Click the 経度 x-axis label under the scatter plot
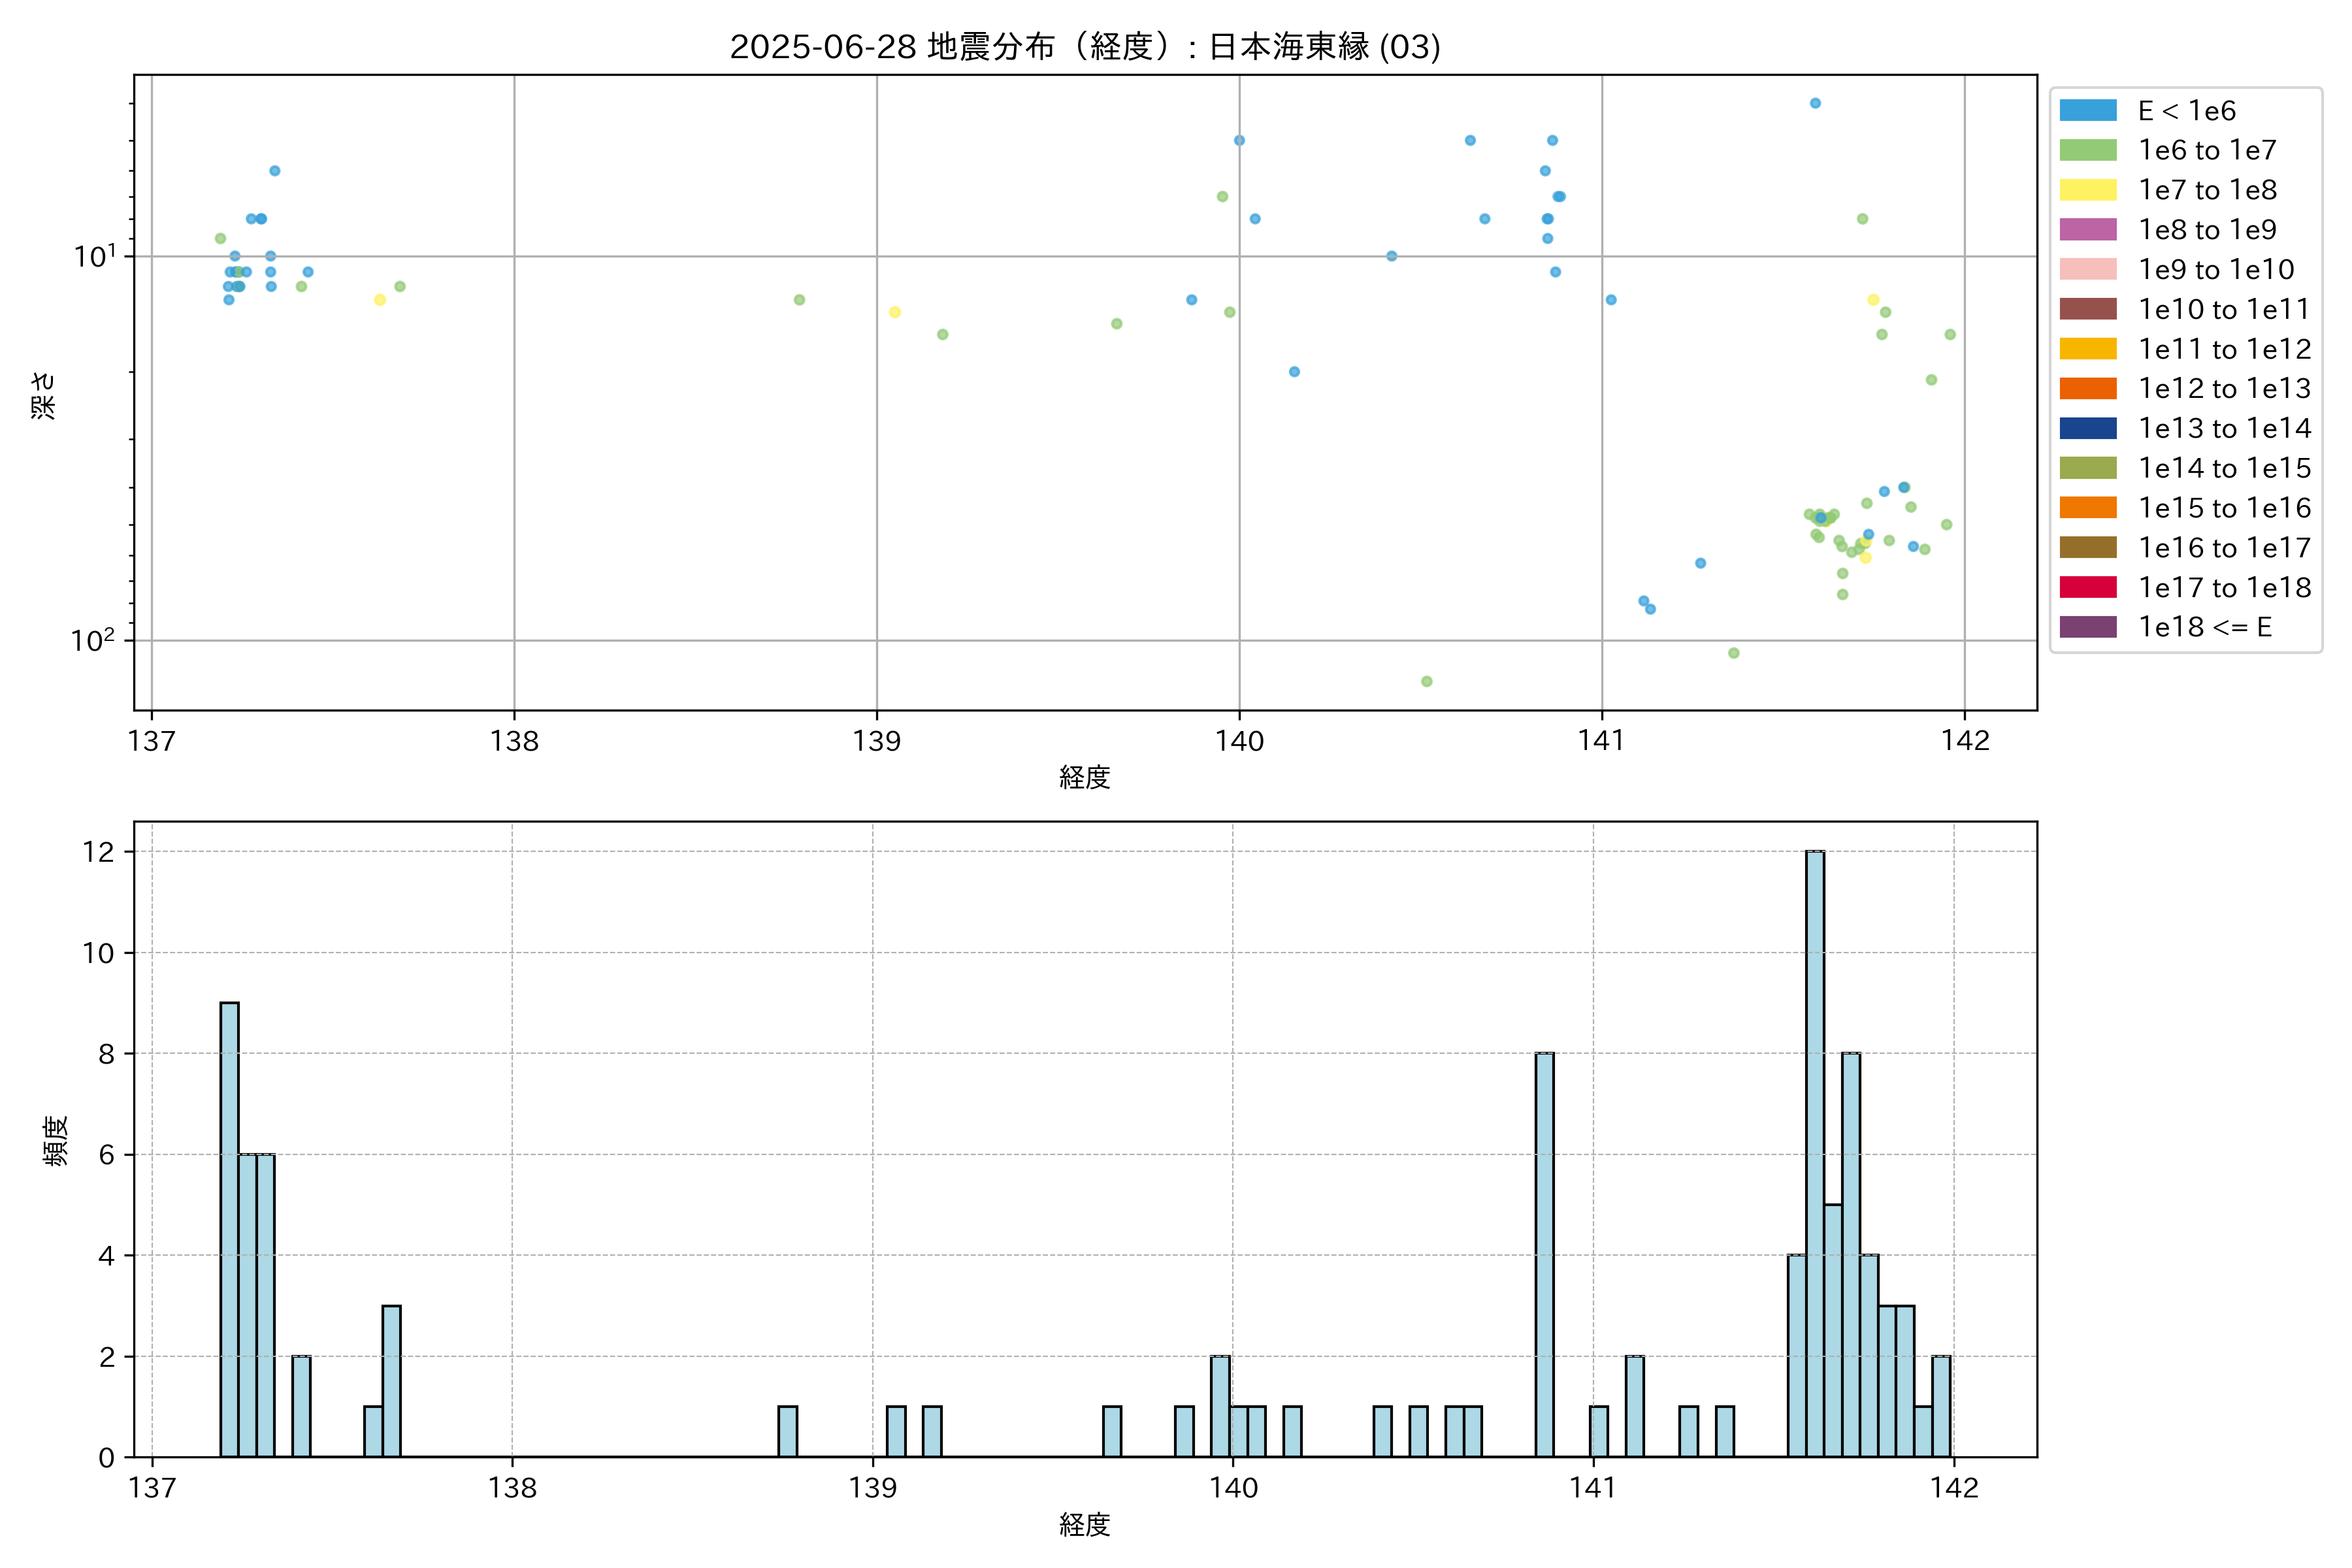This screenshot has height=1568, width=2352. [x=1084, y=777]
